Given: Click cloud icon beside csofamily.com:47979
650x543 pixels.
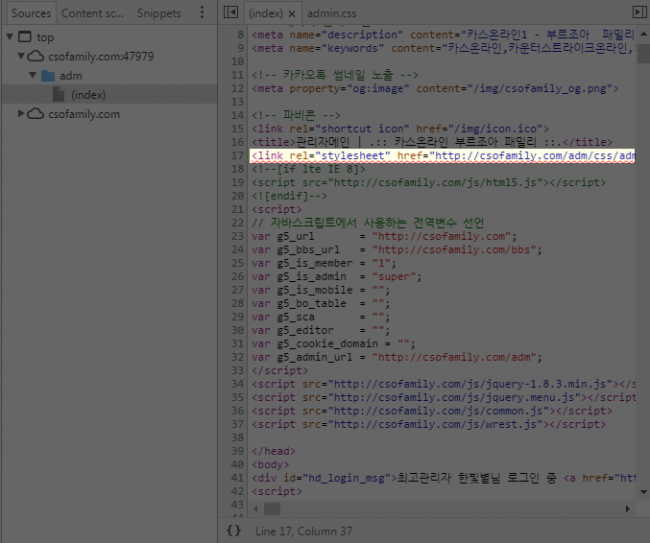Looking at the screenshot, I should [36, 56].
